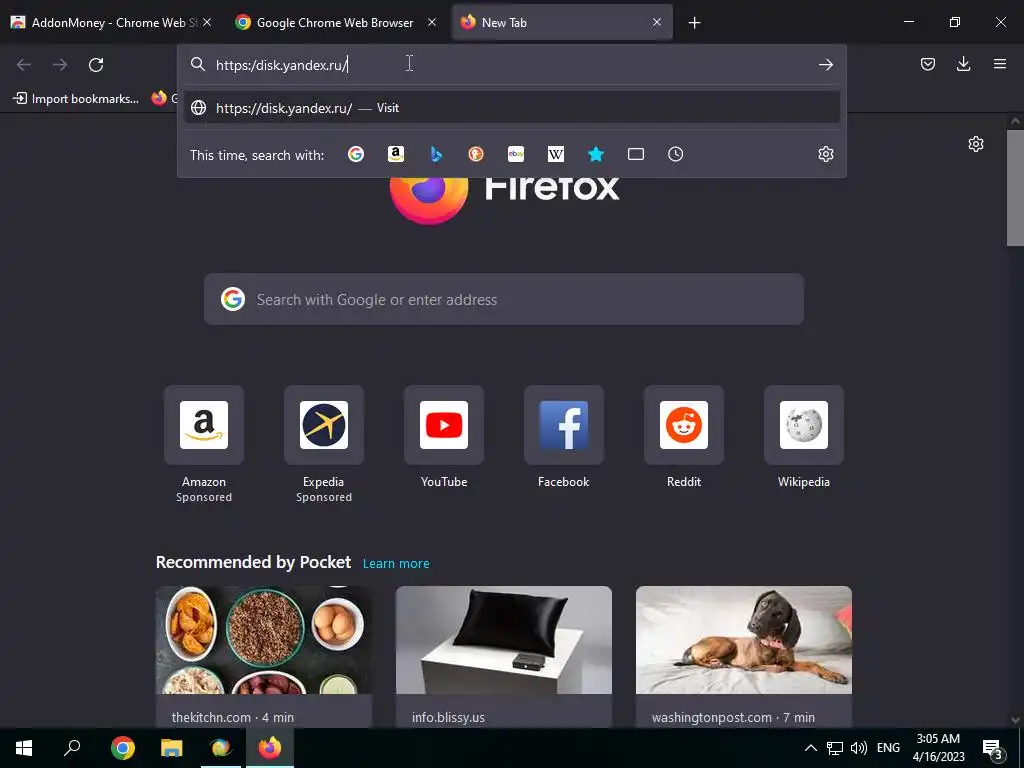
Task: Open File Explorer from taskbar
Action: click(x=172, y=748)
